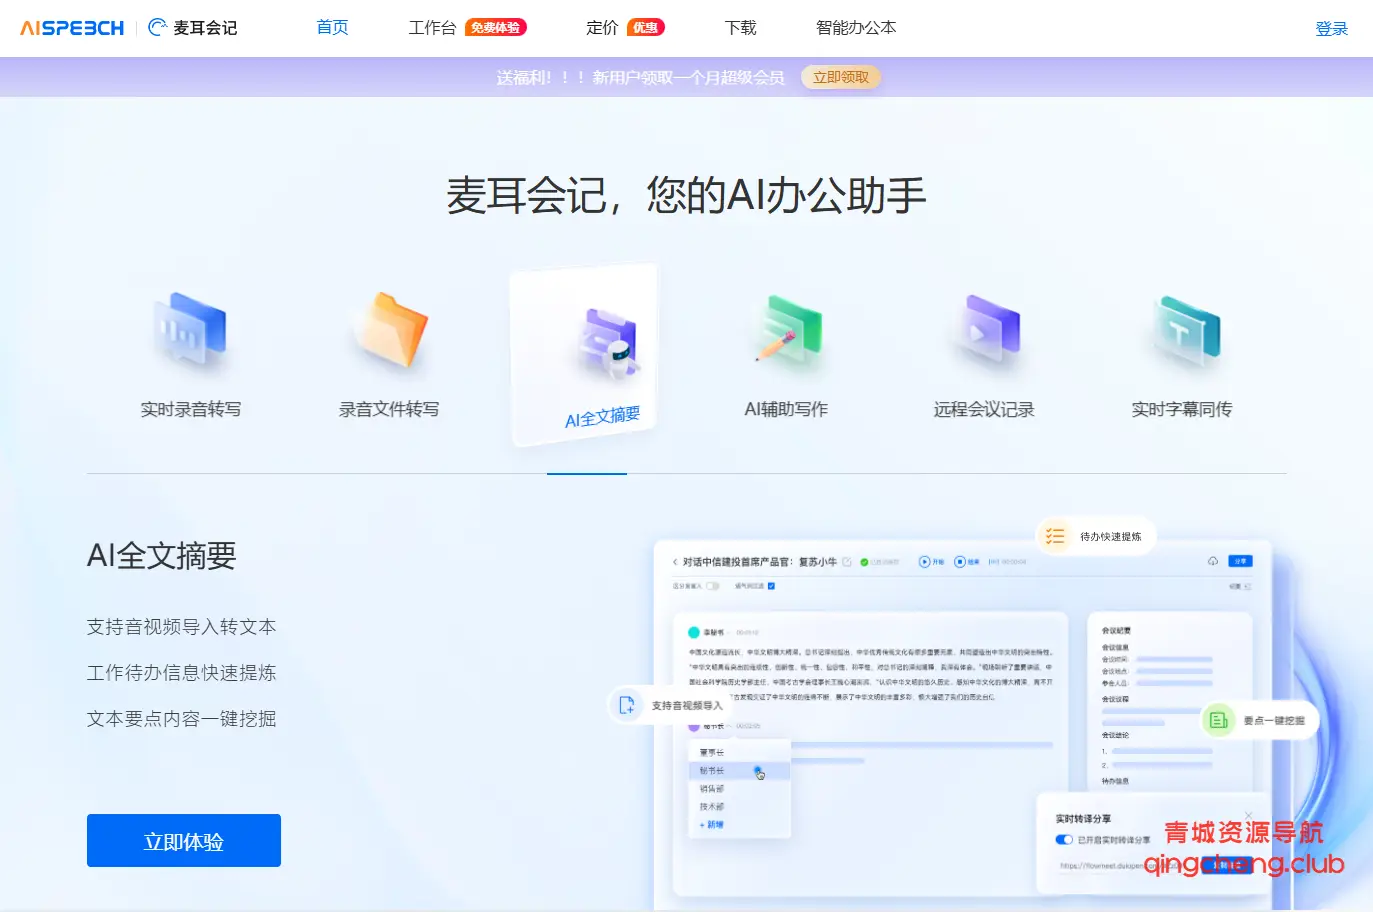
Task: Click the 支持音视频导入 import icon
Action: 629,705
